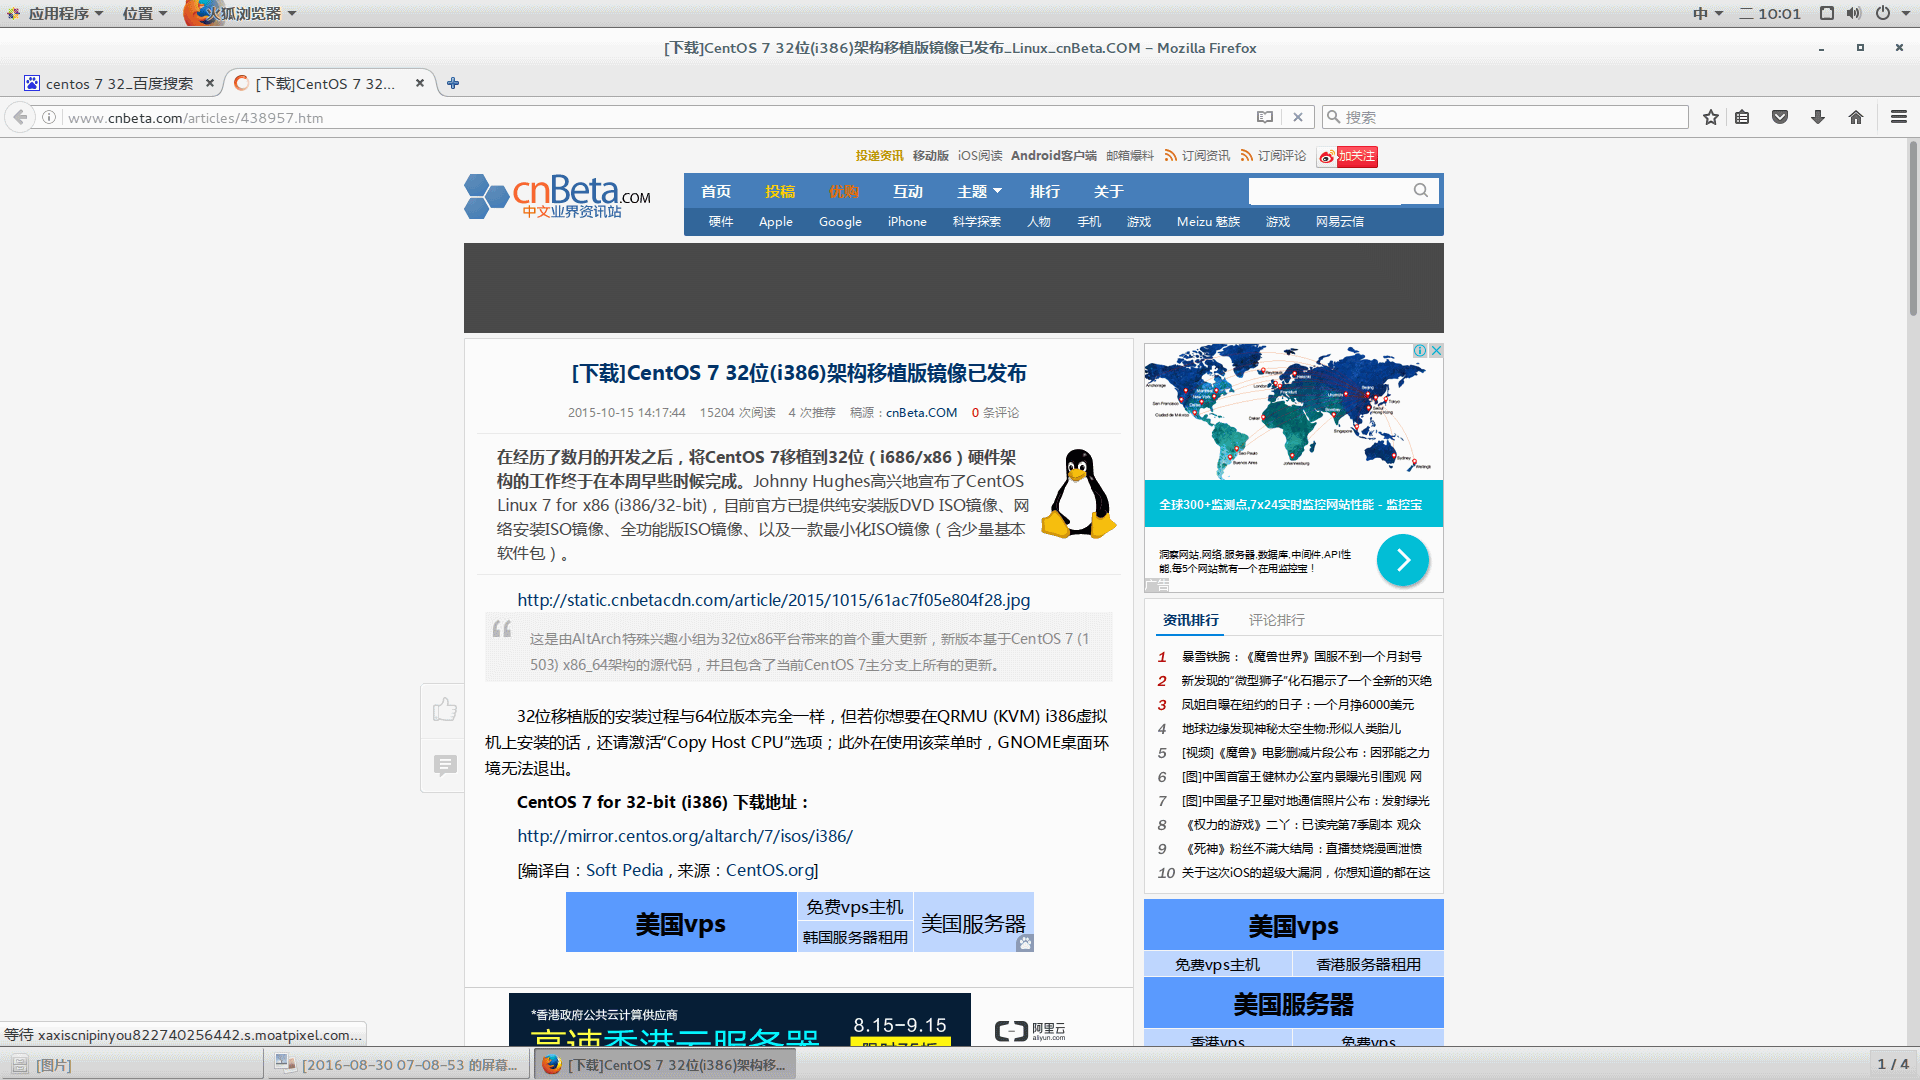
Task: Open 首页 in cnBeta navigation
Action: click(x=716, y=191)
